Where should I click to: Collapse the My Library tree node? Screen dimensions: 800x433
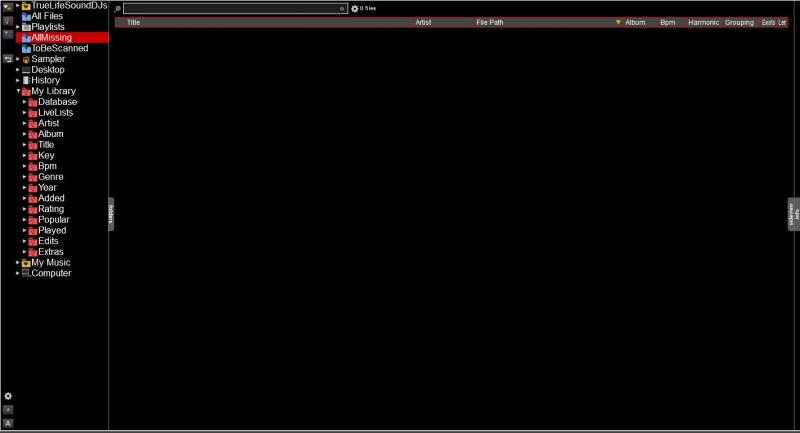click(x=18, y=91)
